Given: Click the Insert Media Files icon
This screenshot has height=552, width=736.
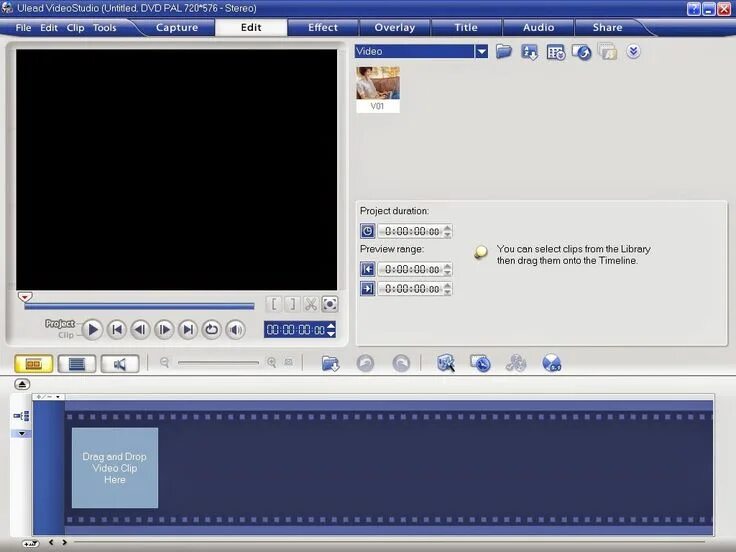Looking at the screenshot, I should point(330,363).
